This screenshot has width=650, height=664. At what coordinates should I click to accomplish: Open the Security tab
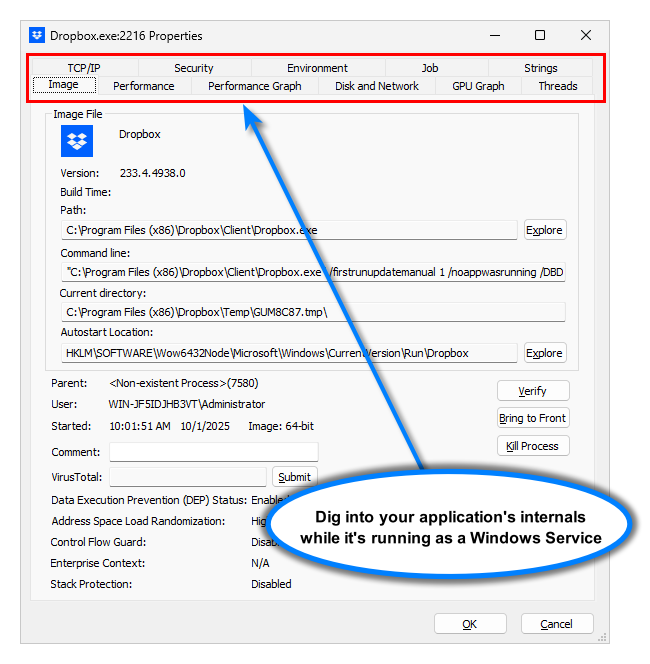pos(193,68)
